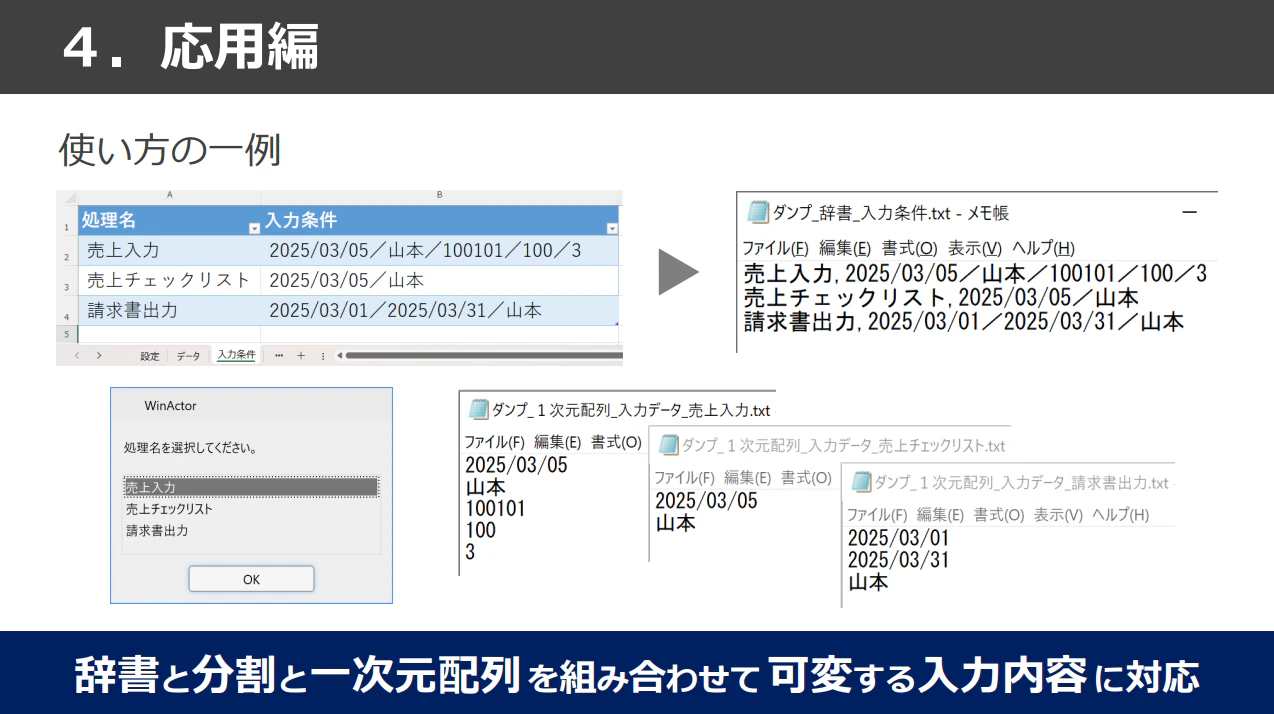Click line 100101 in 売上入力.txt notepad
The height and width of the screenshot is (714, 1274).
pos(496,508)
